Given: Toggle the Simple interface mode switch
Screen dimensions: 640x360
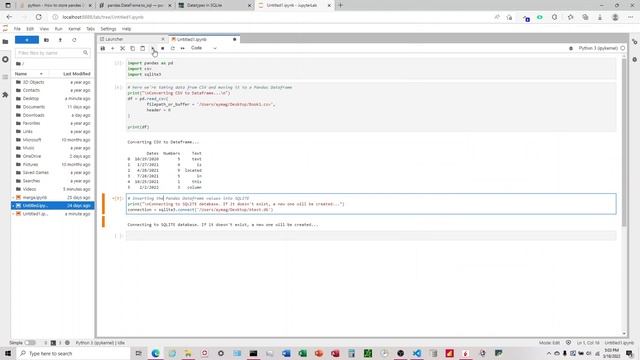Looking at the screenshot, I should pos(30,343).
